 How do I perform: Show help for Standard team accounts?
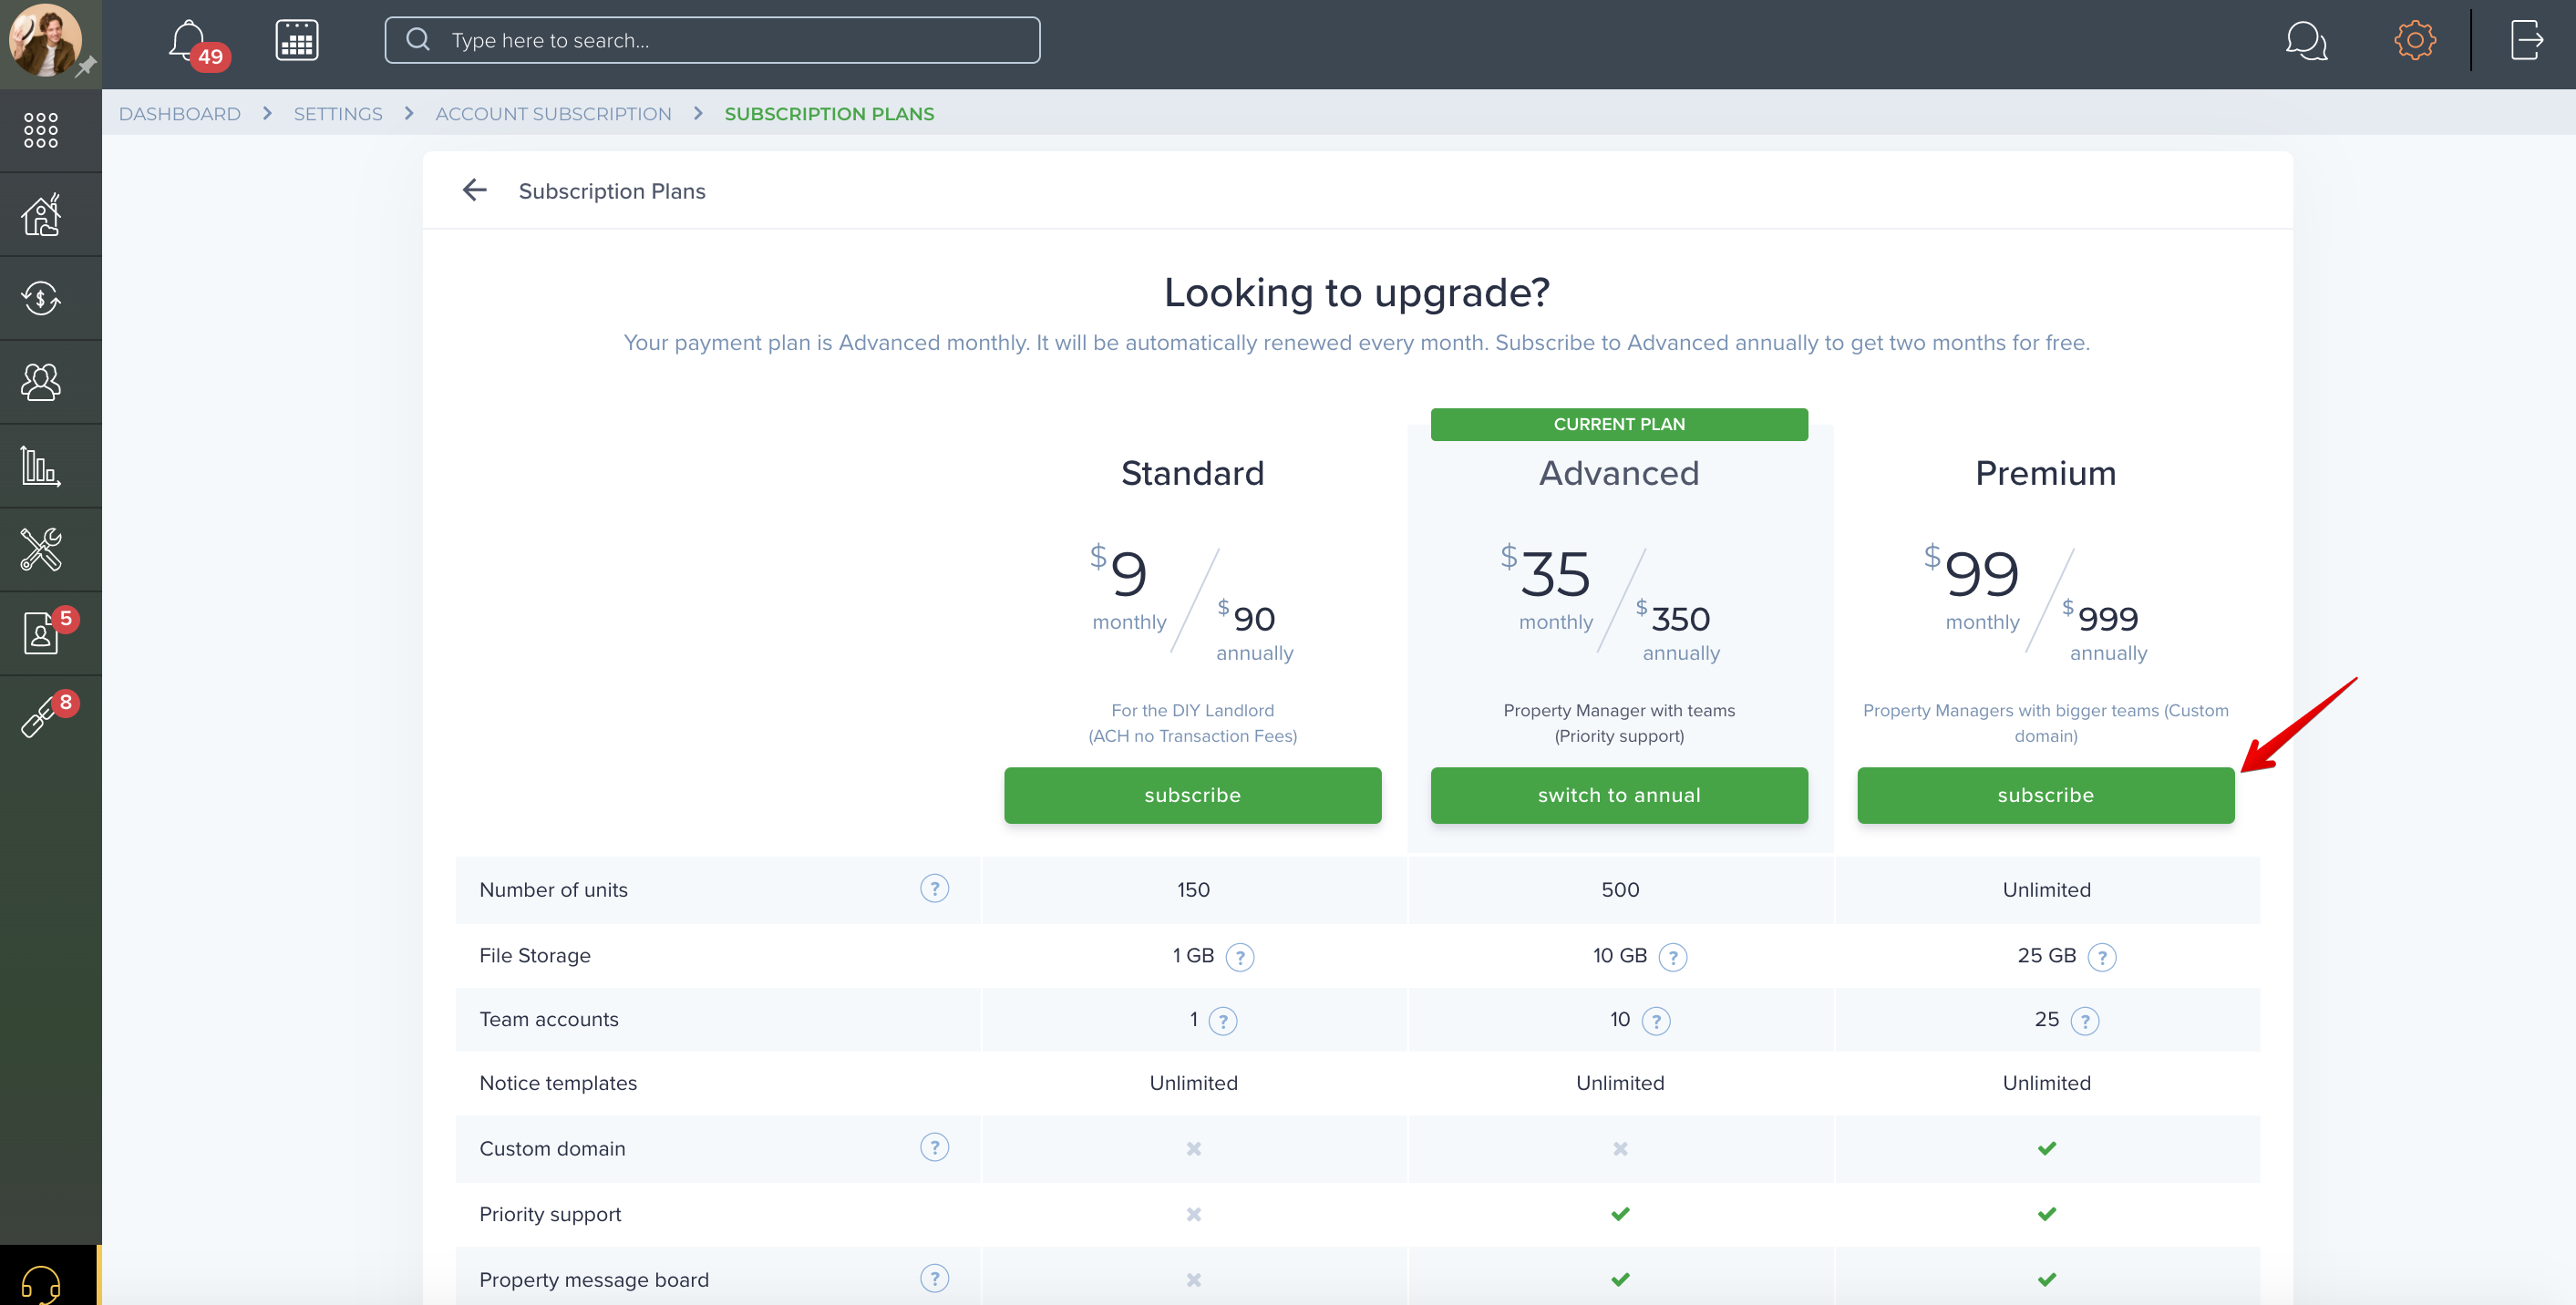(1223, 1021)
